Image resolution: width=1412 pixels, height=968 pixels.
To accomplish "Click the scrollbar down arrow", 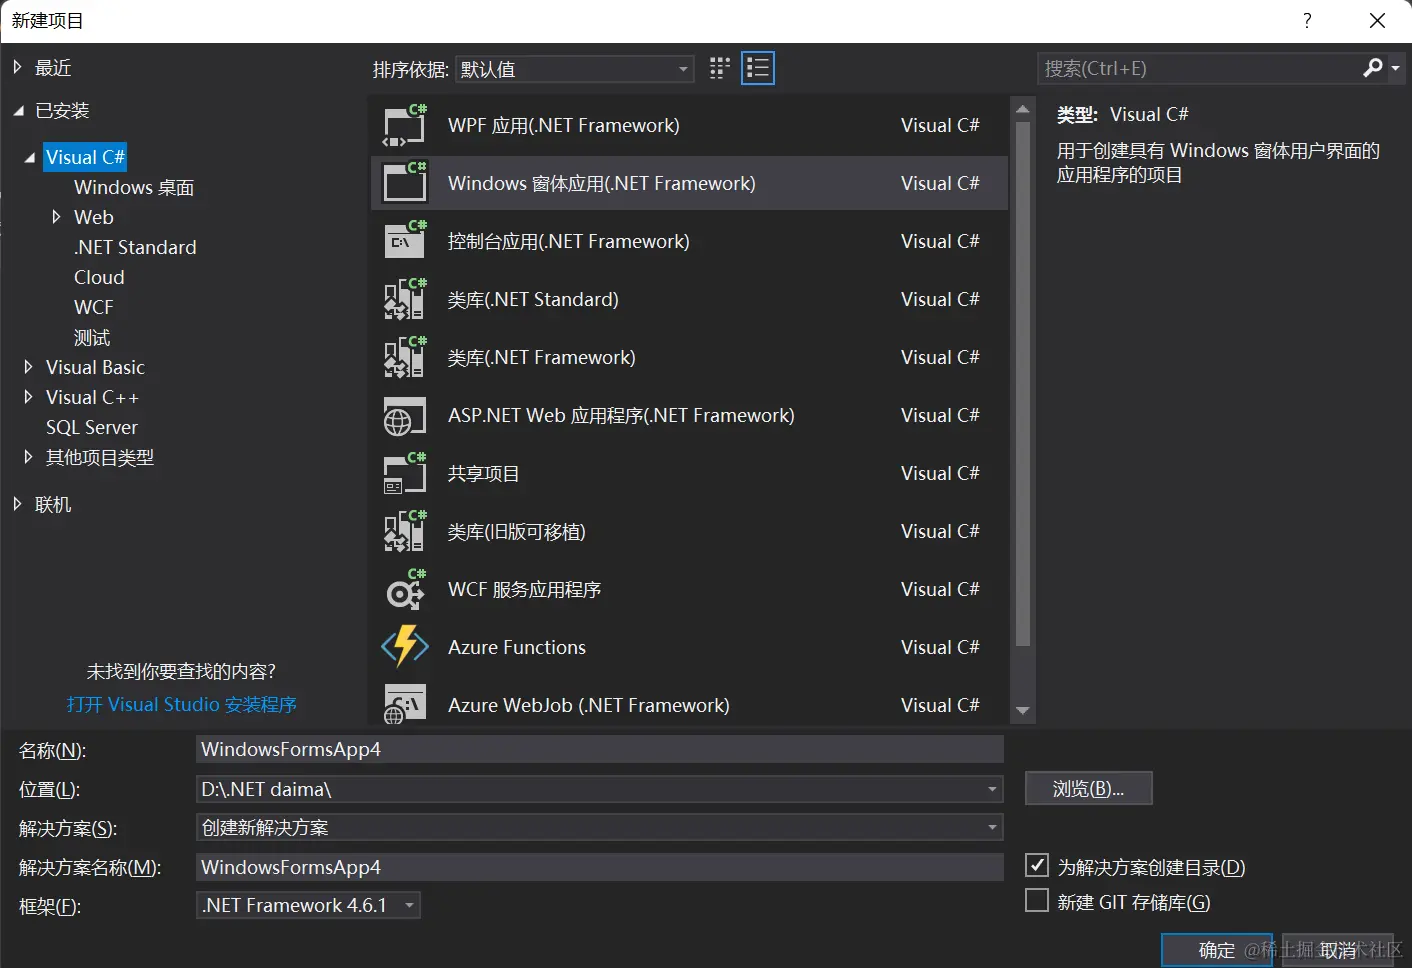I will [1022, 710].
